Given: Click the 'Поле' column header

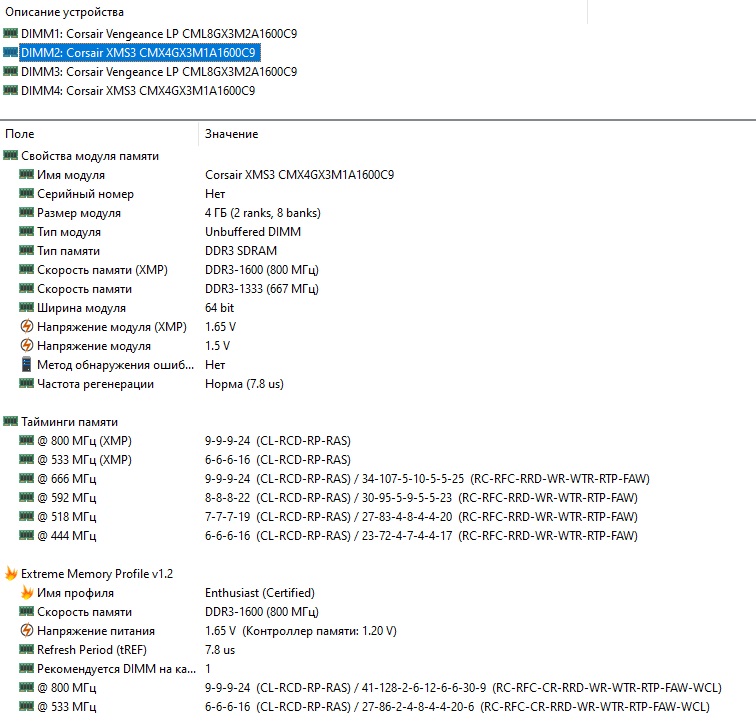Looking at the screenshot, I should click(x=20, y=134).
